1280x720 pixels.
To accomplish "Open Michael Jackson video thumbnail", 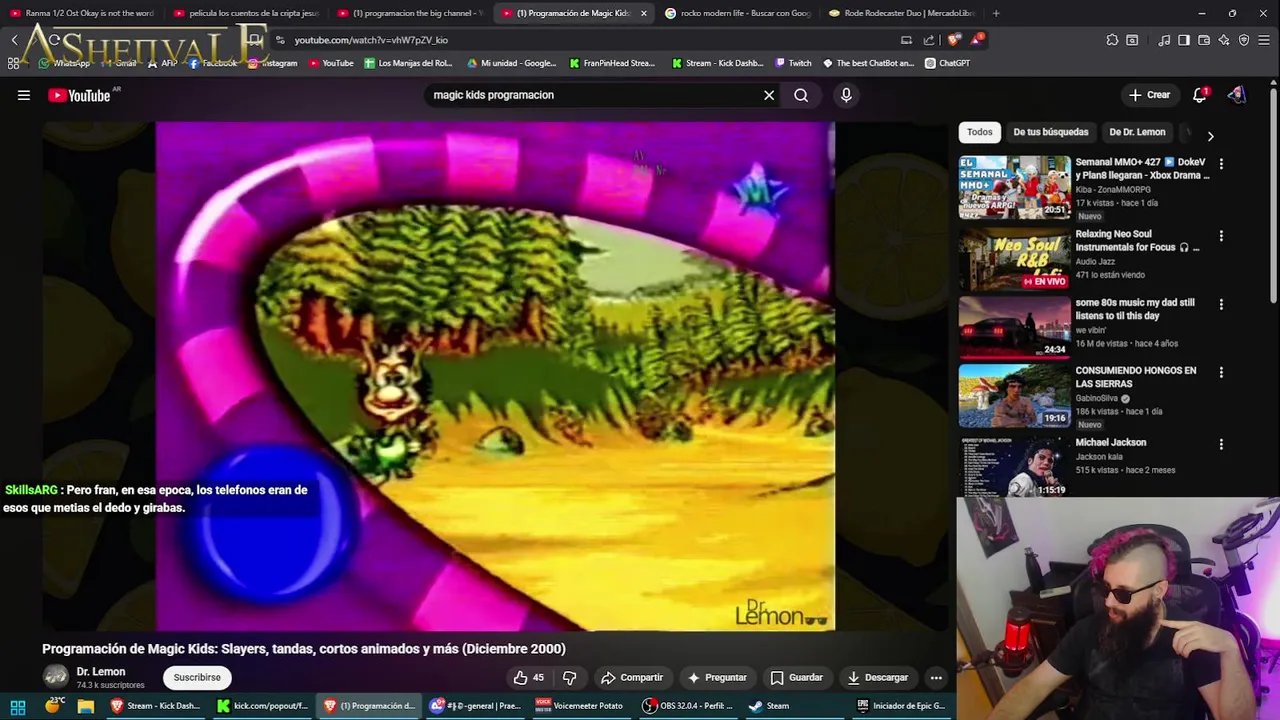I will pyautogui.click(x=1014, y=466).
